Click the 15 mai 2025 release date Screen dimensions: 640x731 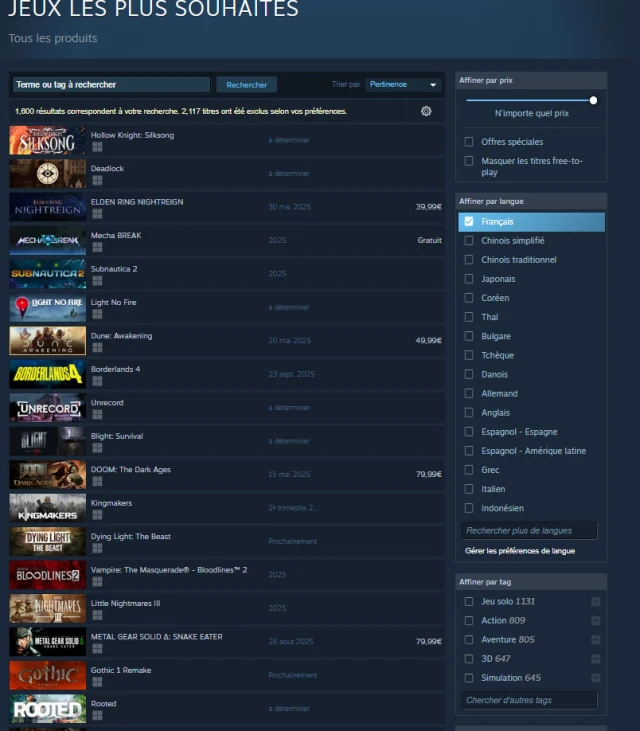(x=289, y=475)
